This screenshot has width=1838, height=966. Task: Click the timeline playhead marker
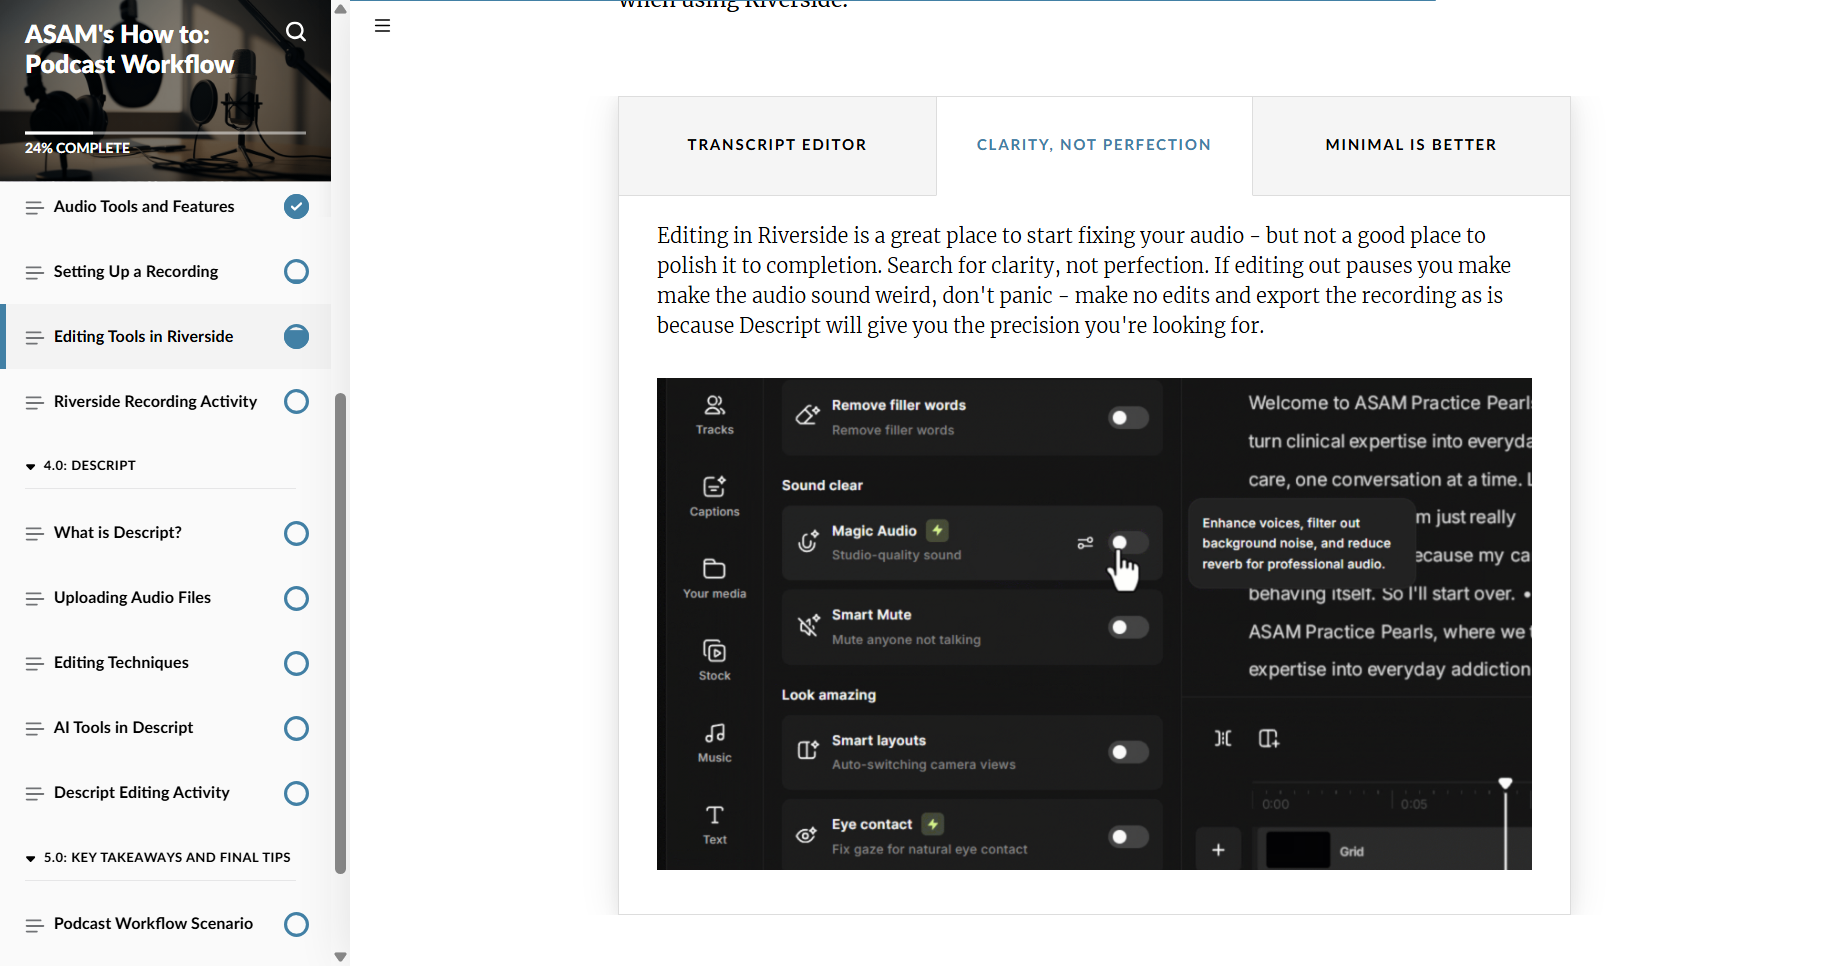pos(1505,784)
